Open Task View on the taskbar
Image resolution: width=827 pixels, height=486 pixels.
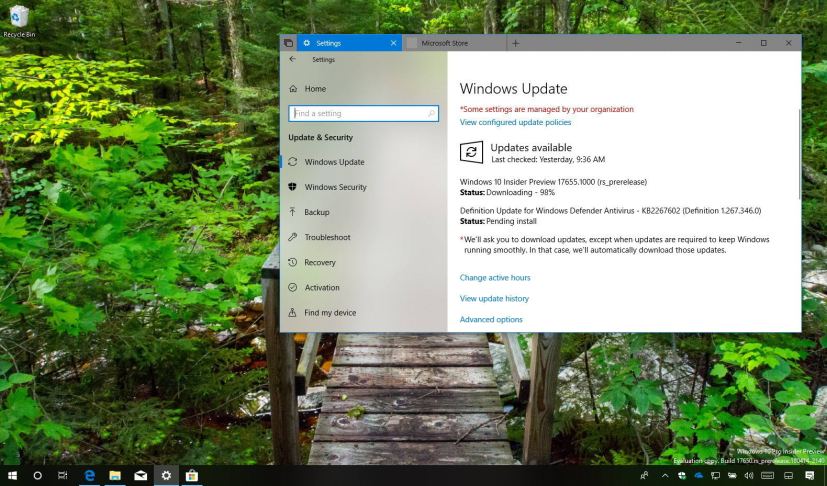pyautogui.click(x=63, y=475)
